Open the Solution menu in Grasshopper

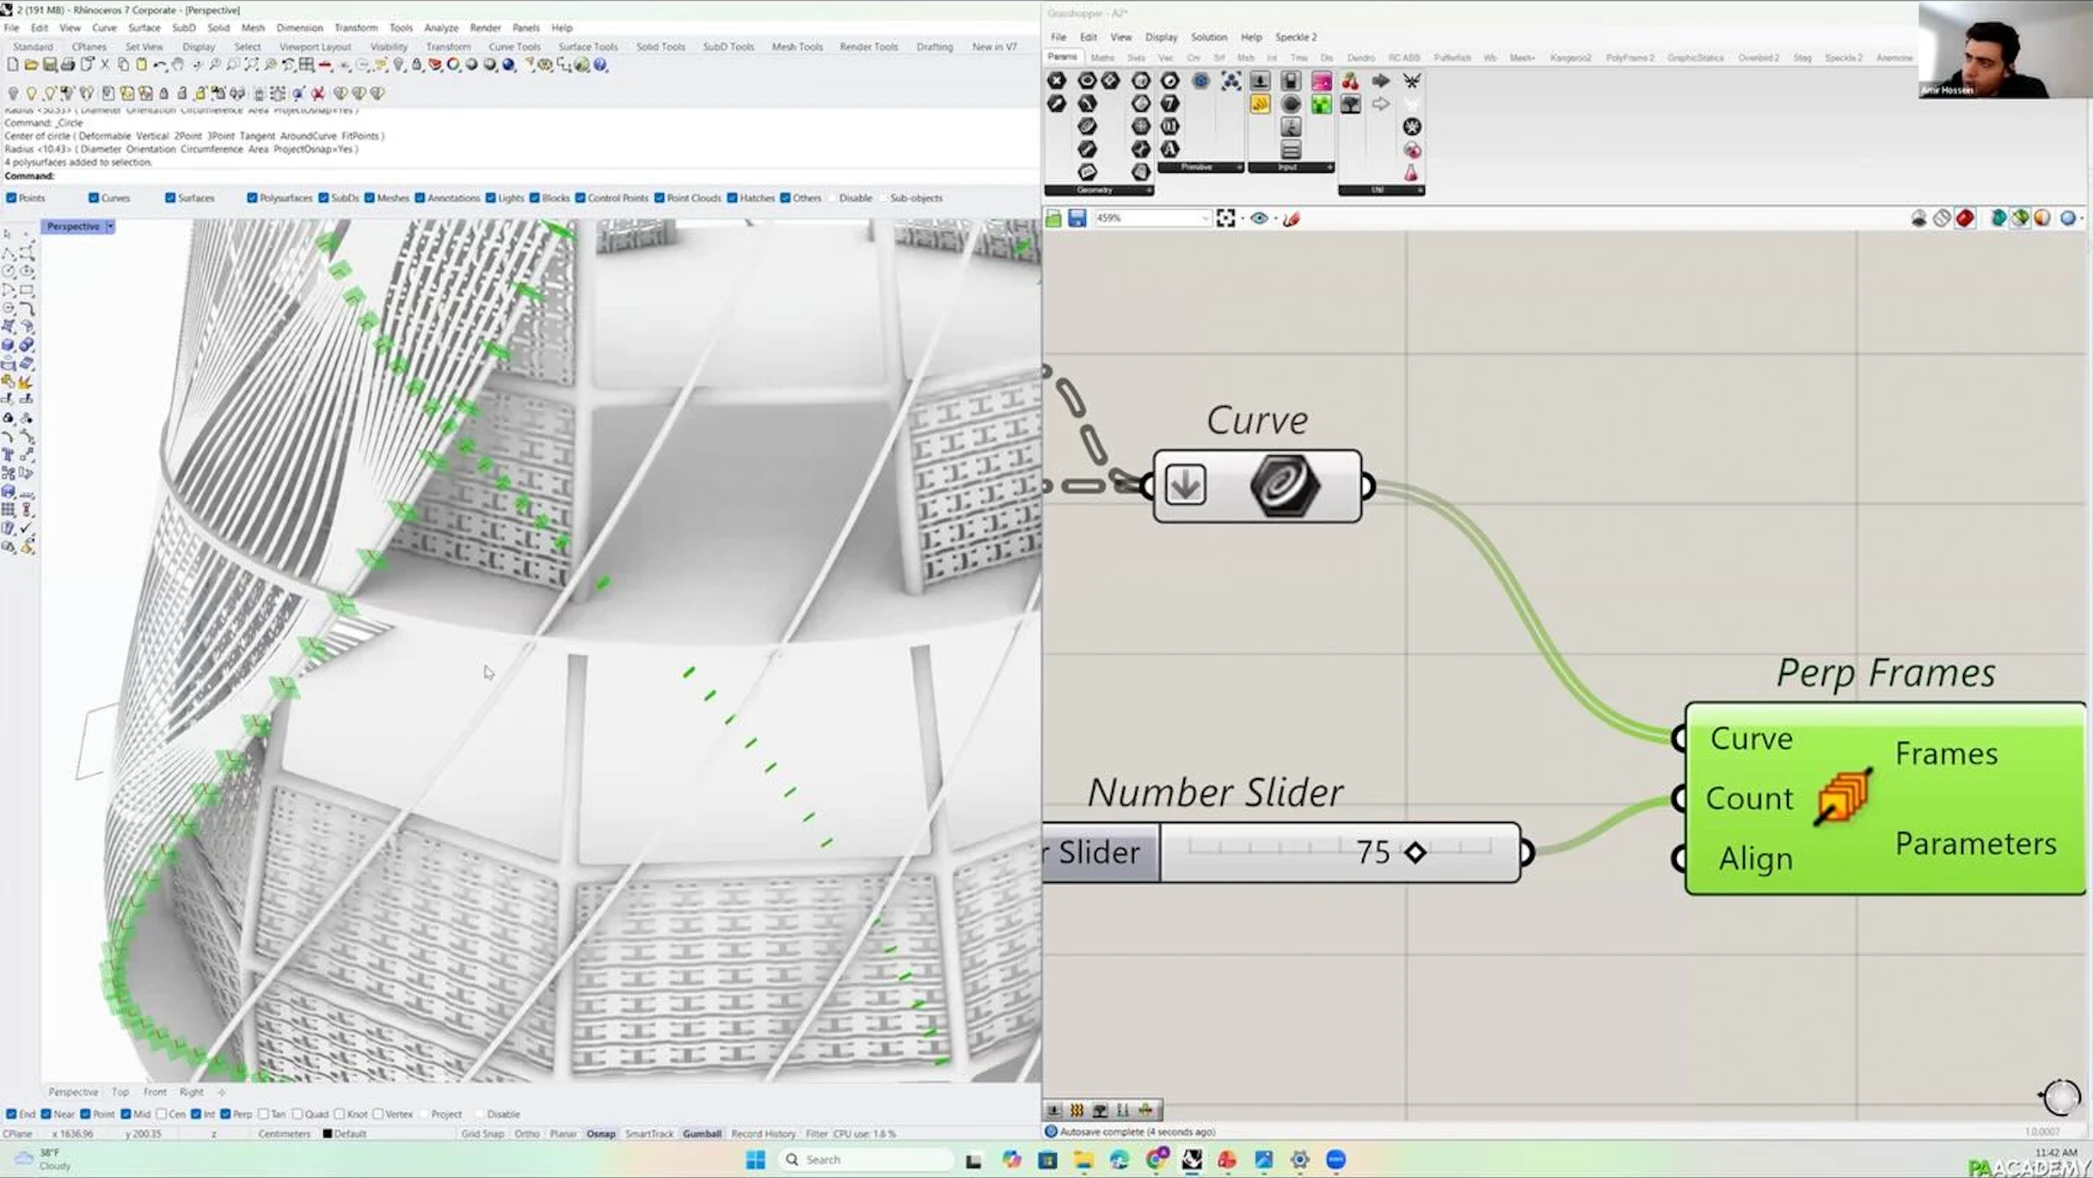pos(1208,37)
